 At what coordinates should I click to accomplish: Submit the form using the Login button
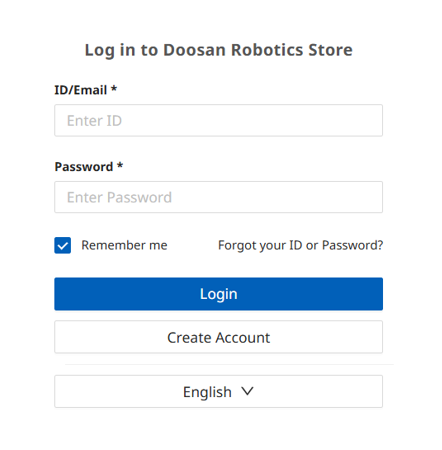tap(219, 294)
